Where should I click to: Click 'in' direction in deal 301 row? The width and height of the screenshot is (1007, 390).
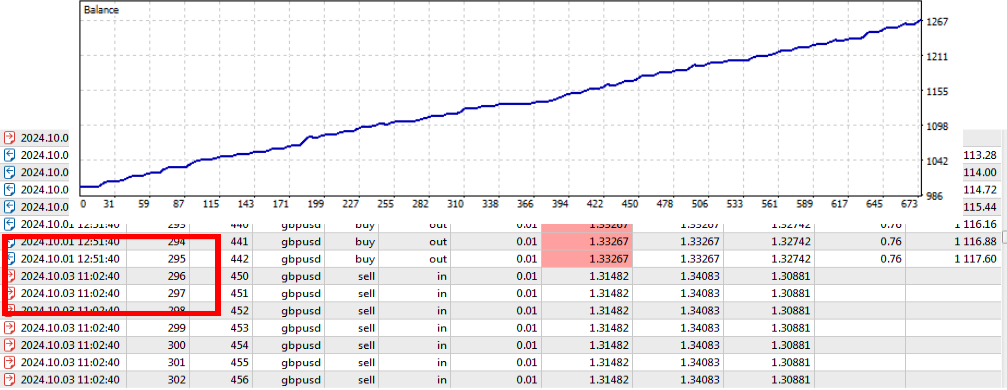click(442, 362)
